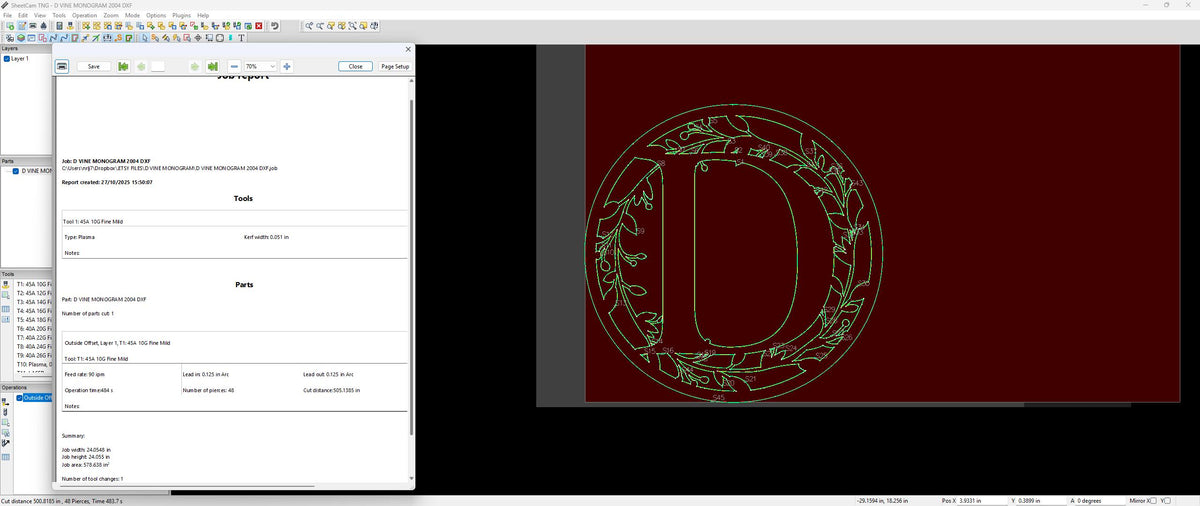Viewport: 1200px width, 506px height.
Task: Select tool 'T2: 45A 12G' in Tools list
Action: pyautogui.click(x=34, y=292)
